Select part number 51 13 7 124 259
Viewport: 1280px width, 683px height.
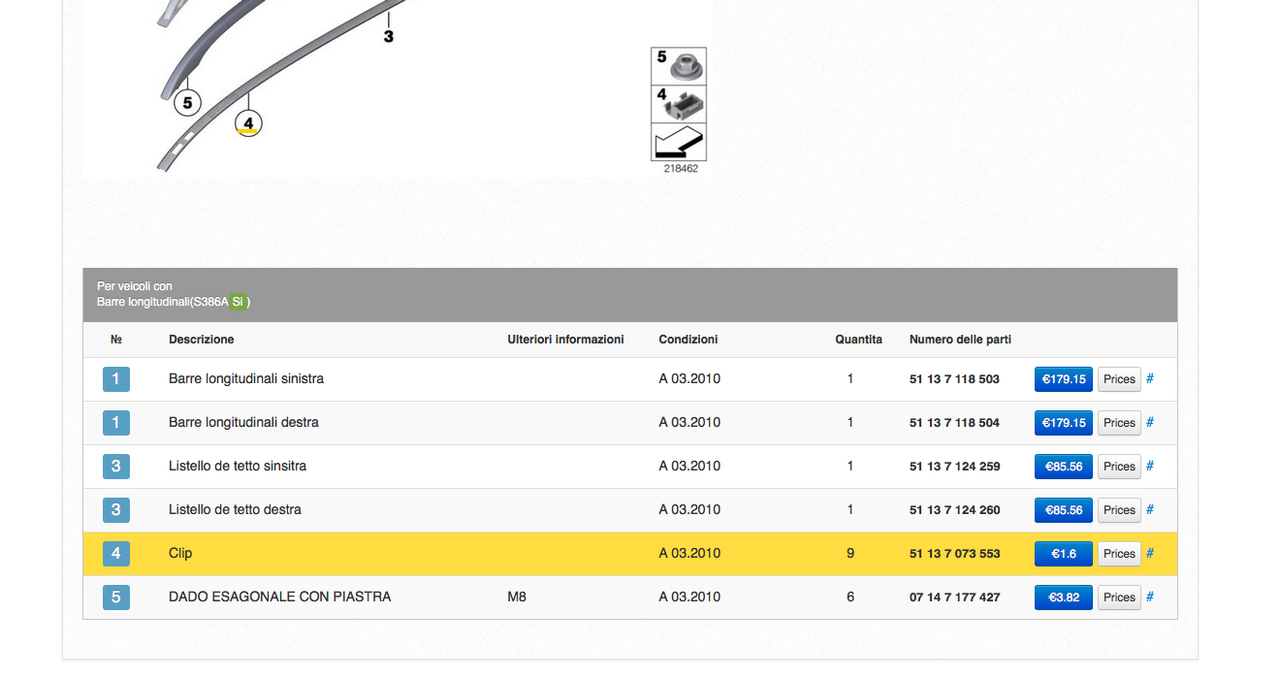click(x=954, y=467)
